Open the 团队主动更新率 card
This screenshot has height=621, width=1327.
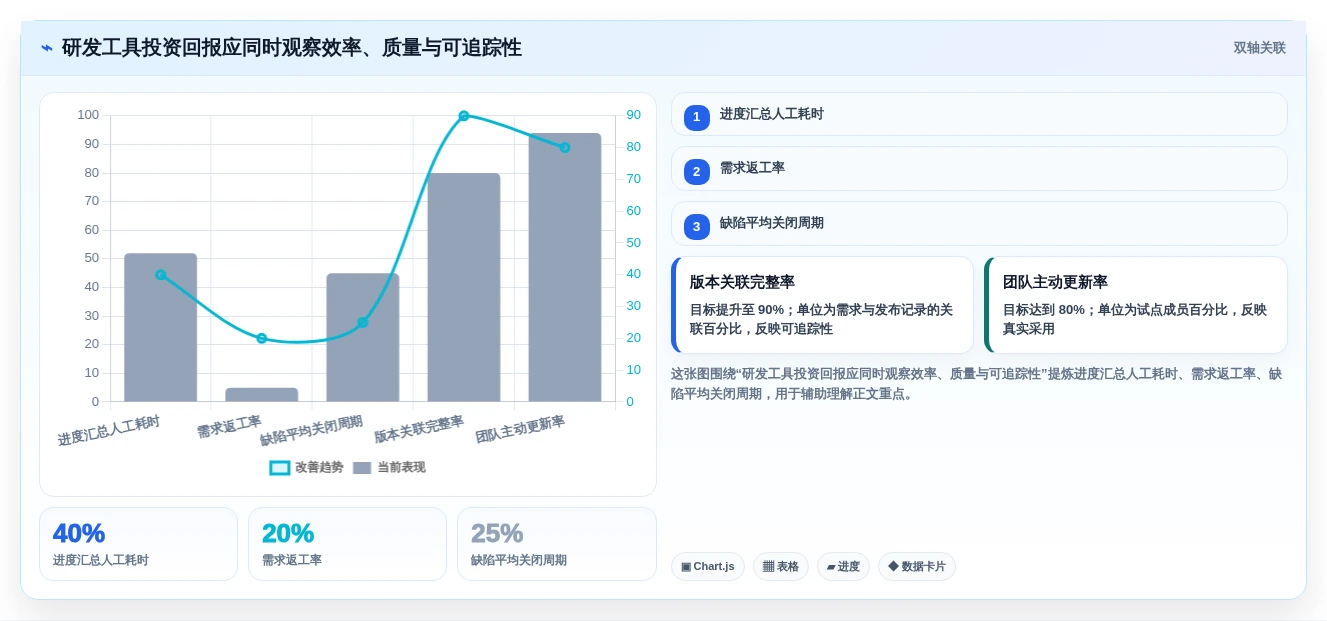pyautogui.click(x=1136, y=305)
